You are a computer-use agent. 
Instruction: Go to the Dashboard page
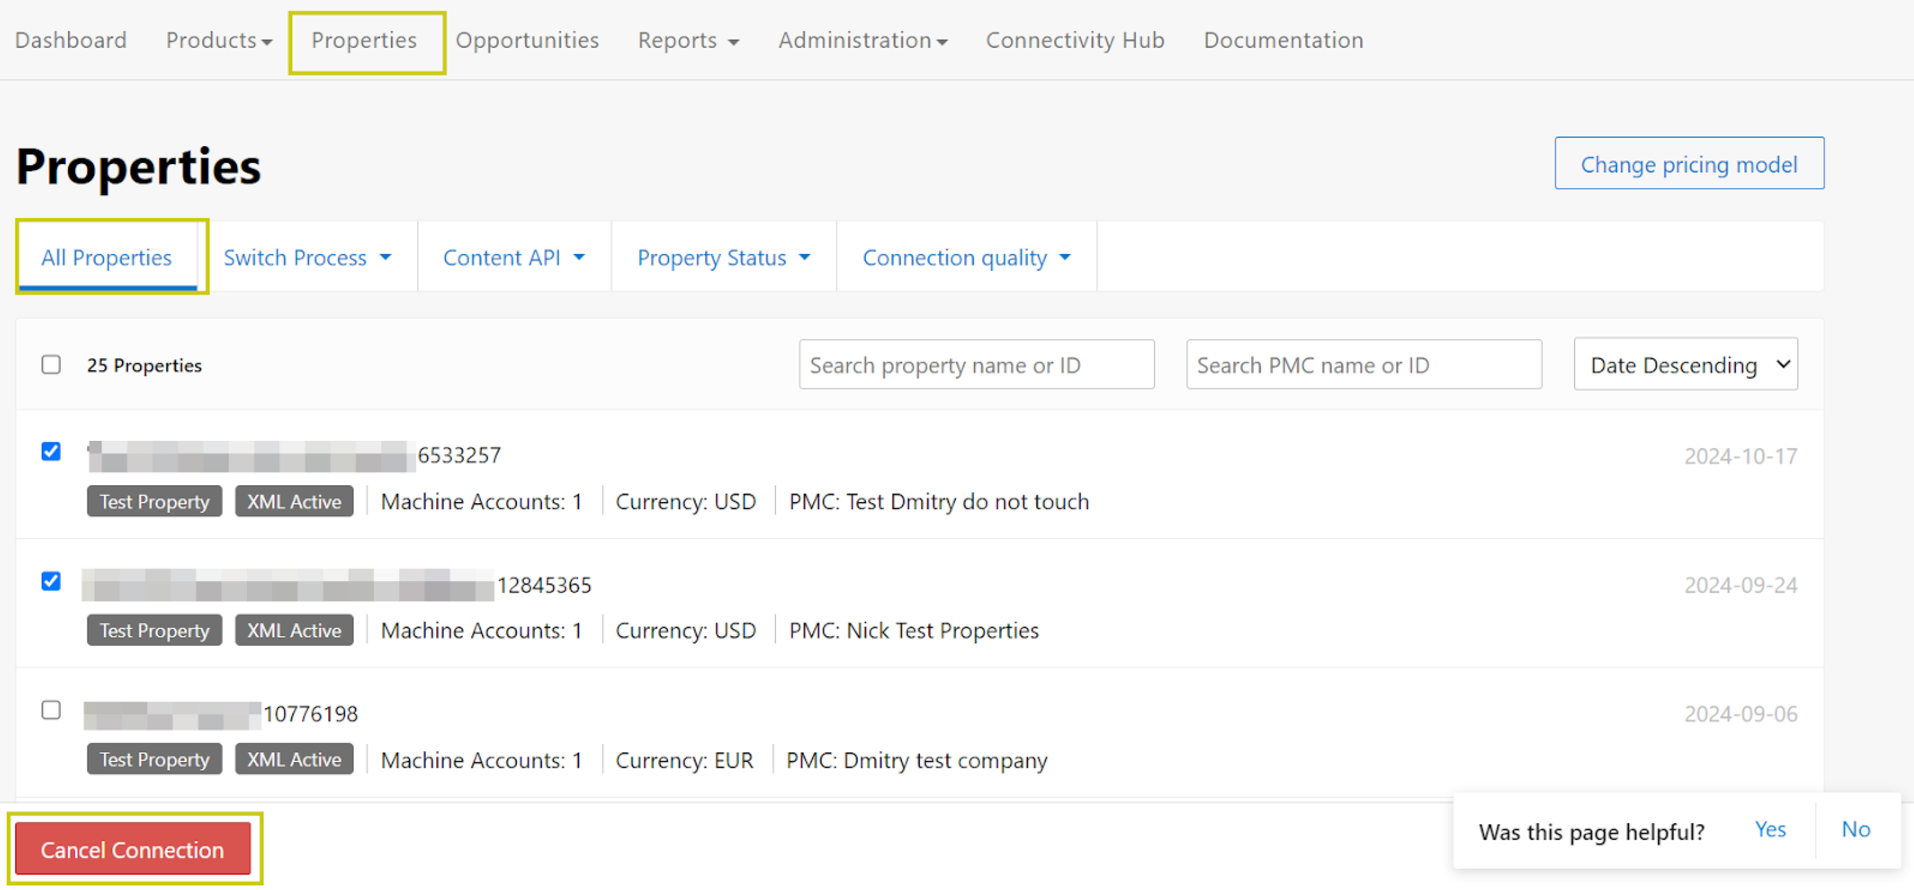tap(71, 40)
